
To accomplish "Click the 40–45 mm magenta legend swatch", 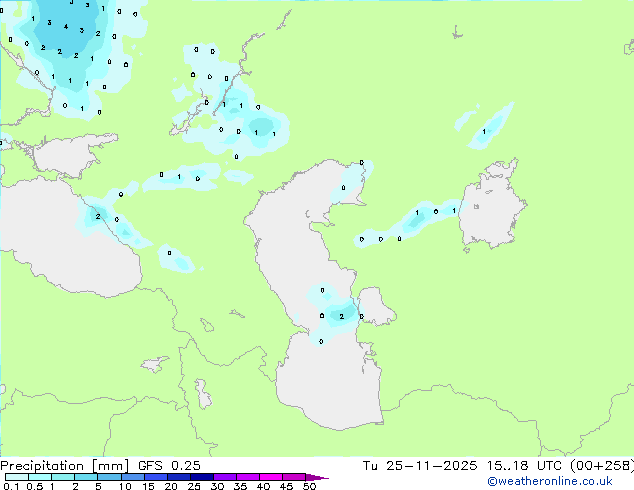I will (x=271, y=477).
